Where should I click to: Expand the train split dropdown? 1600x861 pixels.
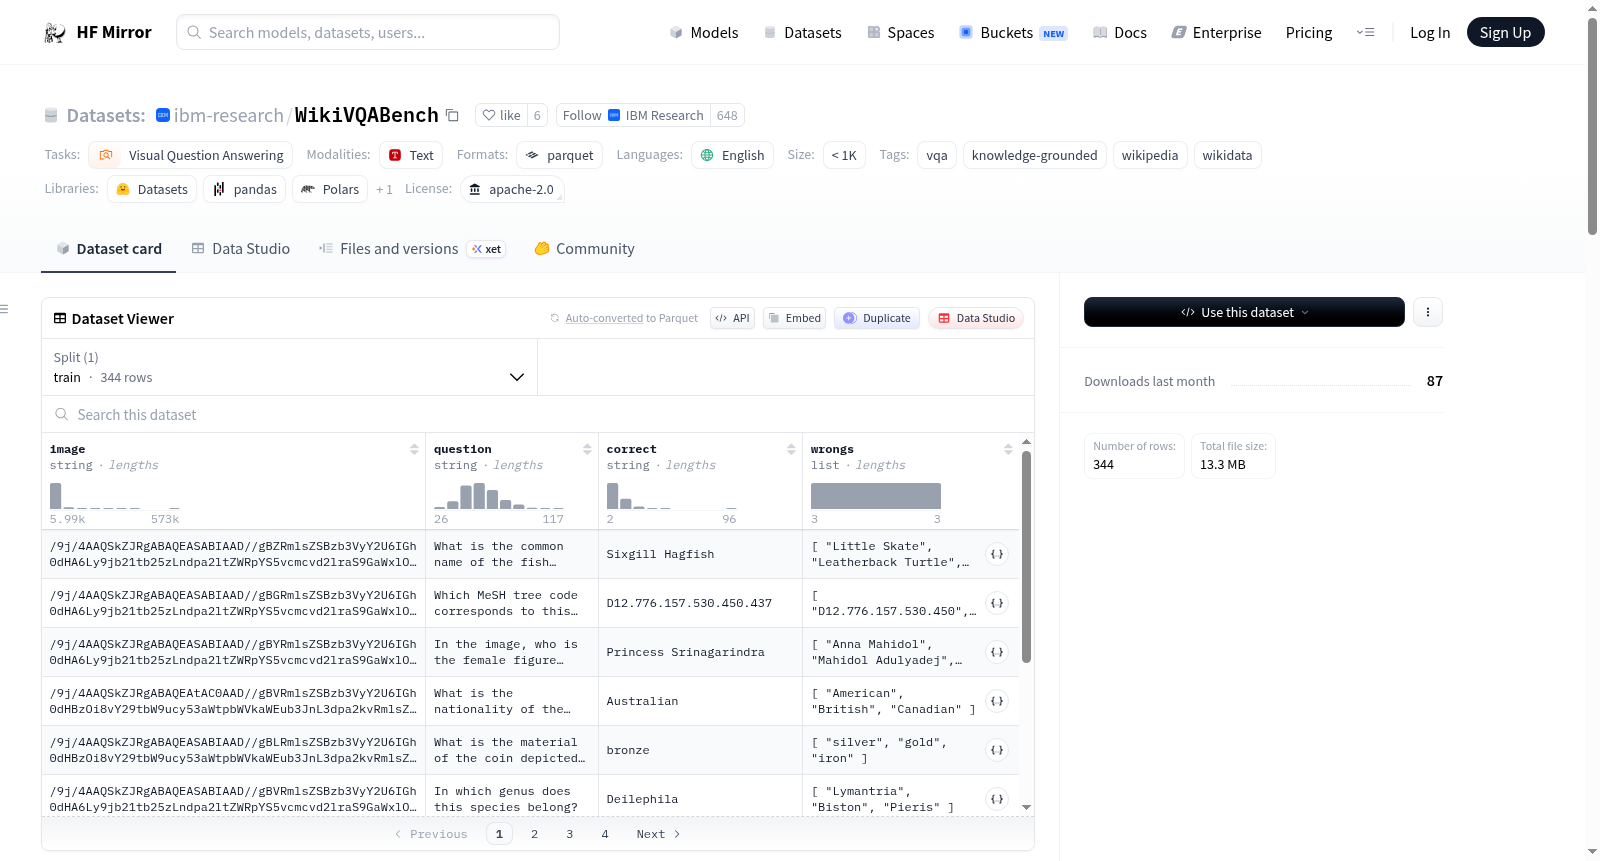pos(289,368)
